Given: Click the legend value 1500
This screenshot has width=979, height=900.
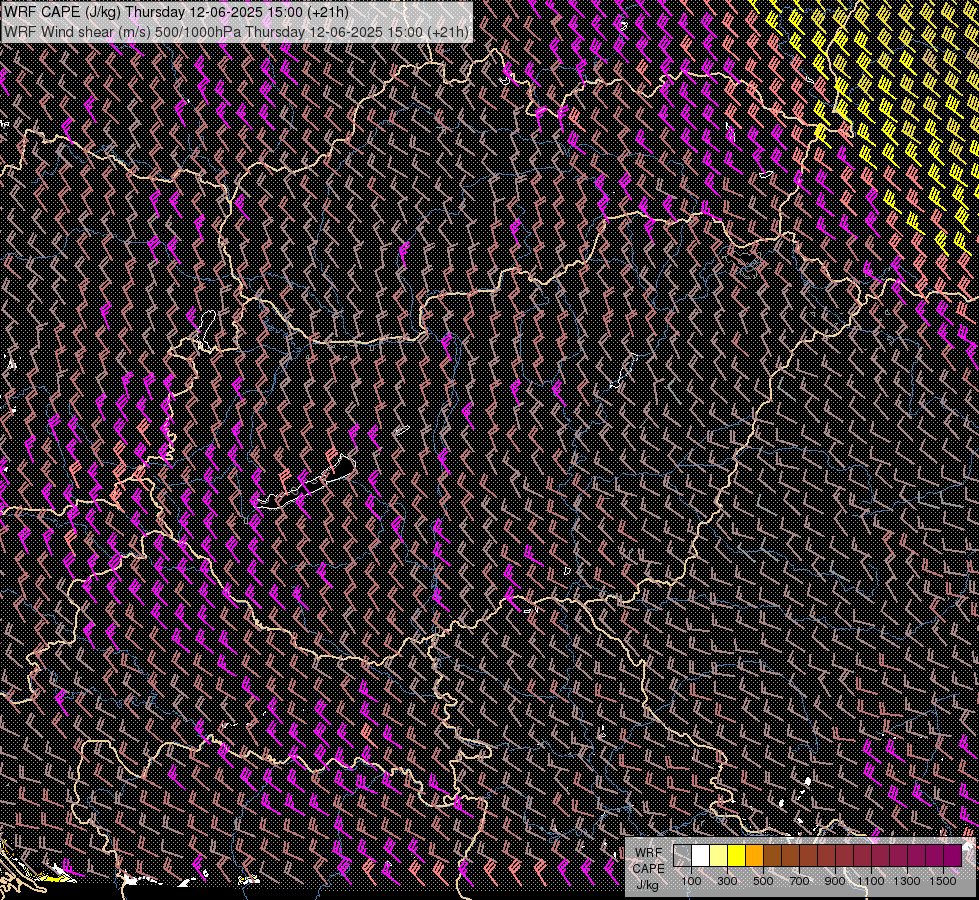Looking at the screenshot, I should [x=943, y=881].
